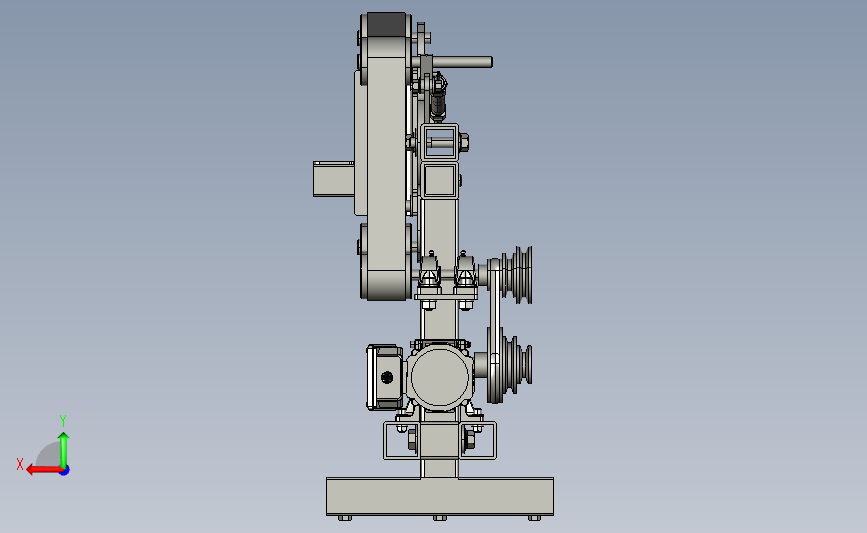Select the drive belt between the pulleys
This screenshot has height=533, width=867.
(x=494, y=330)
